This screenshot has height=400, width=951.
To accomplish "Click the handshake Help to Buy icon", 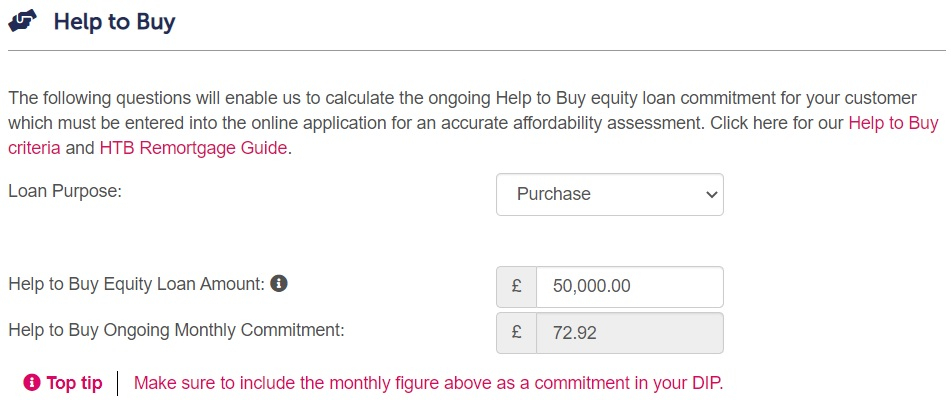I will (23, 22).
